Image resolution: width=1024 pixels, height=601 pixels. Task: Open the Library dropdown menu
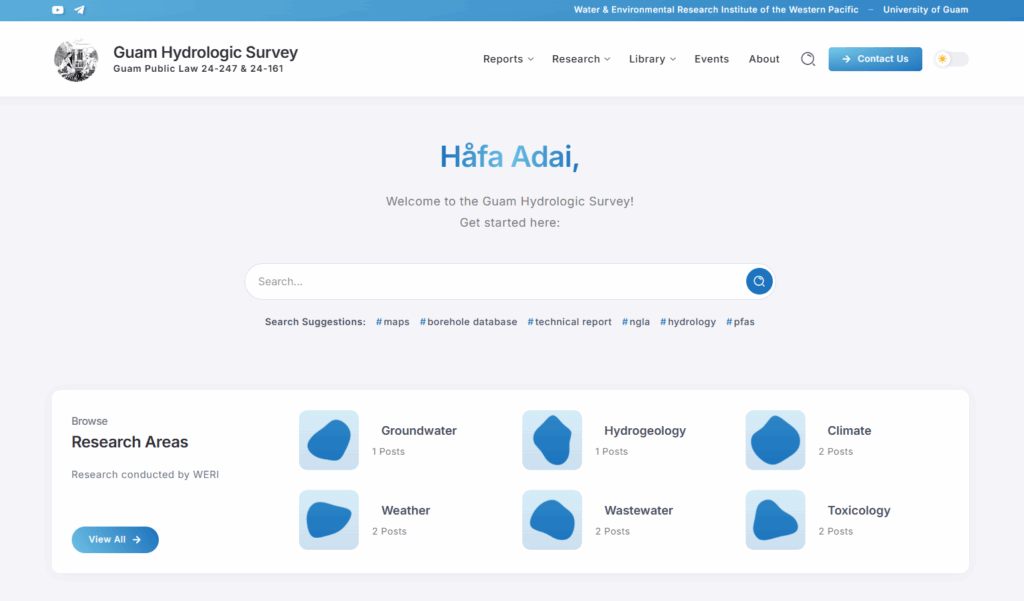pos(652,59)
